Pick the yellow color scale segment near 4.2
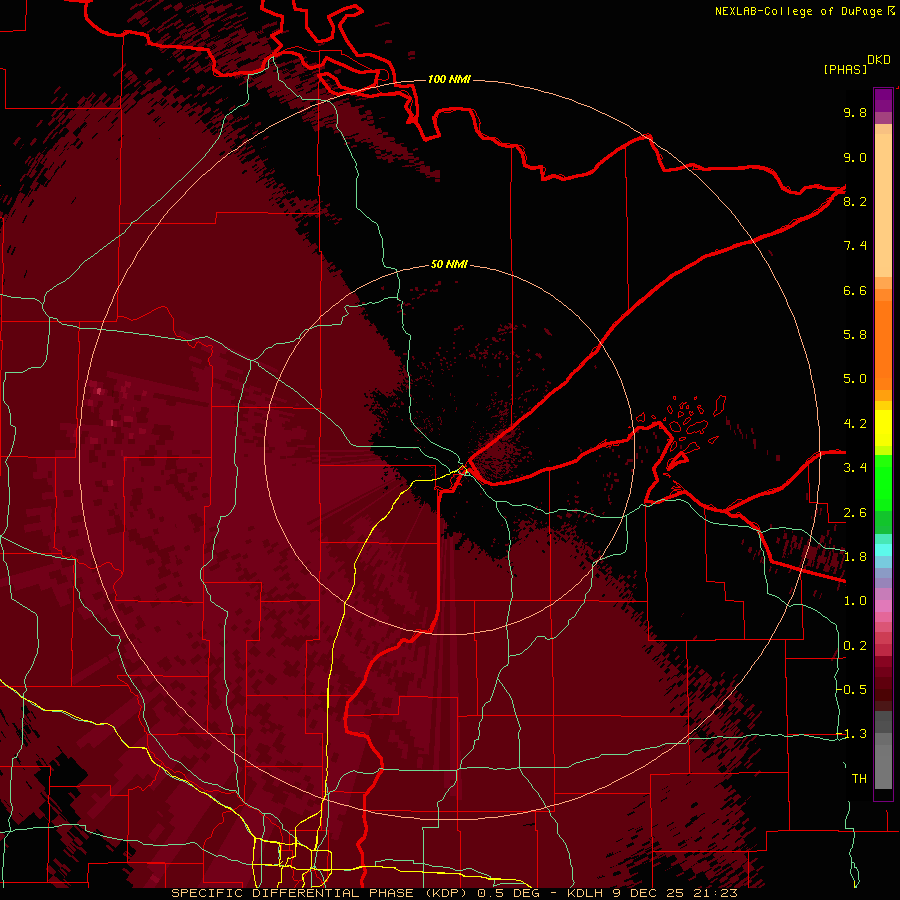Viewport: 900px width, 900px height. click(883, 428)
